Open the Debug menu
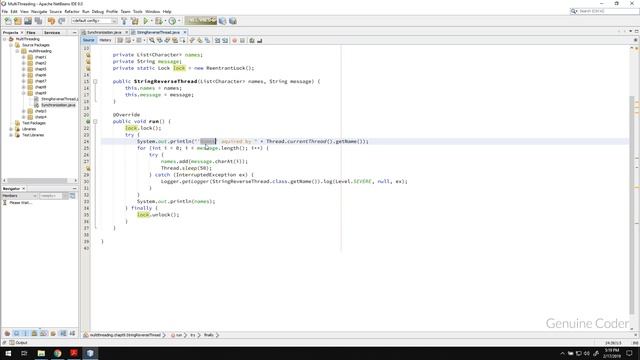This screenshot has width=640, height=360. [98, 11]
